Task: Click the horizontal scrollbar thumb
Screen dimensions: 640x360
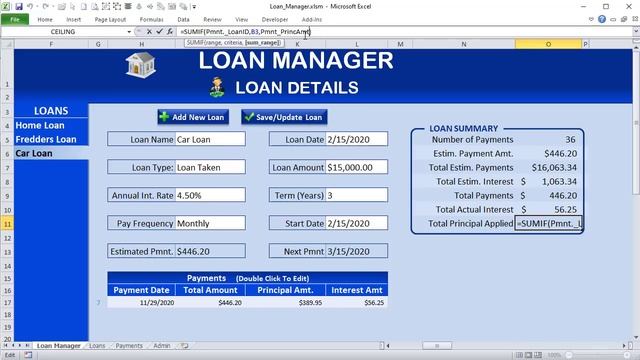Action: [x=437, y=346]
